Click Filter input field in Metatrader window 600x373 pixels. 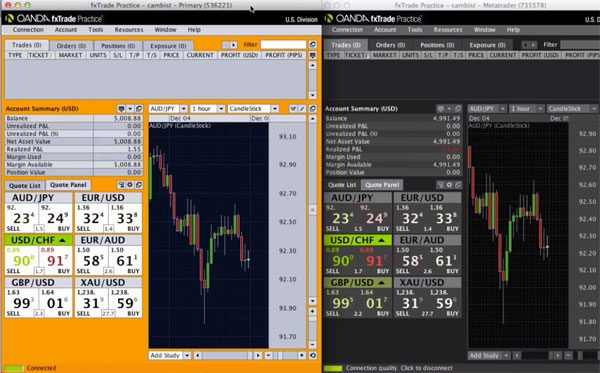tap(580, 45)
